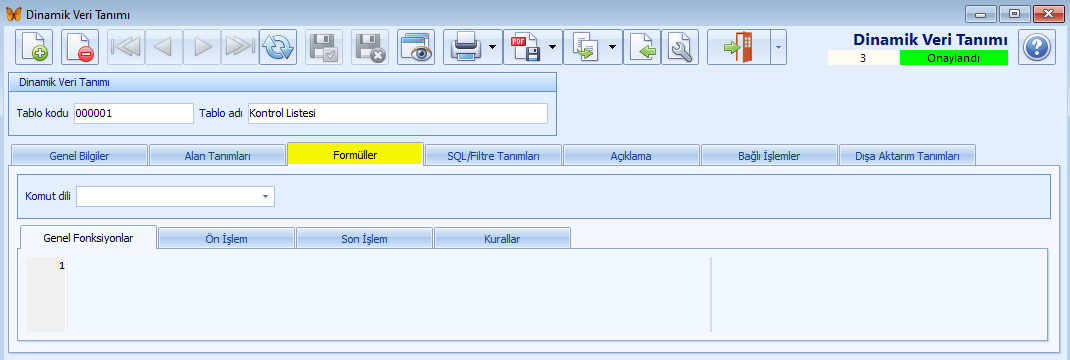Open the Komut dili combo box
The height and width of the screenshot is (360, 1070).
point(175,196)
